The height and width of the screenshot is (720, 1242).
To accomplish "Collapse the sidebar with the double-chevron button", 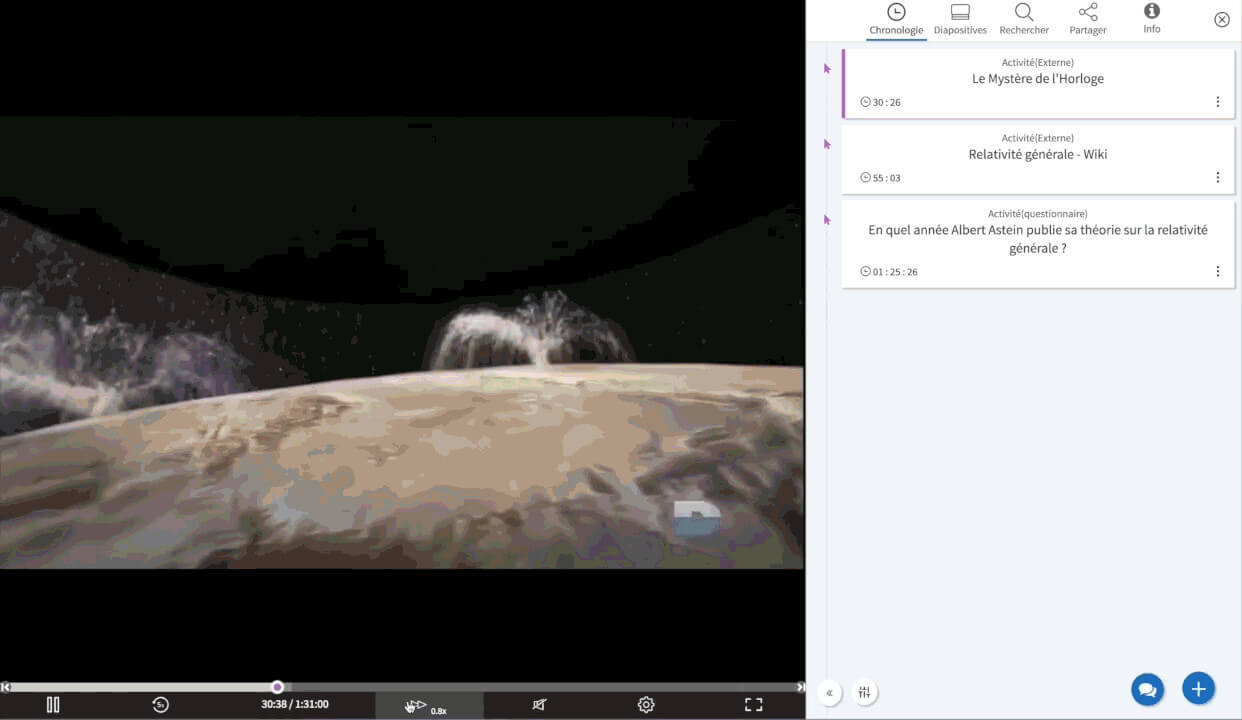I will 829,691.
